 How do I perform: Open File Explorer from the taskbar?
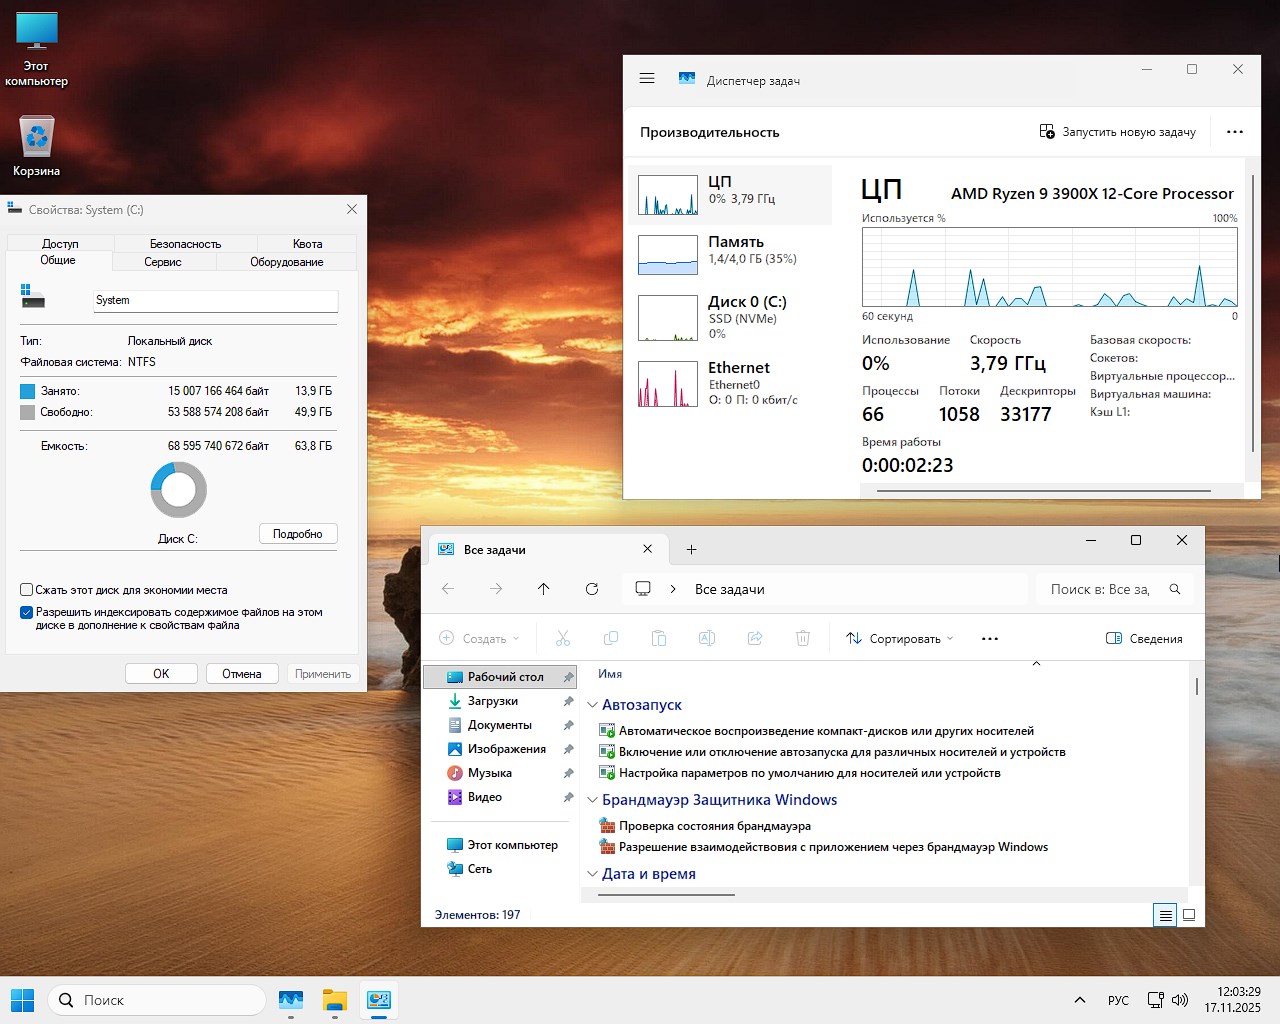[x=334, y=1000]
